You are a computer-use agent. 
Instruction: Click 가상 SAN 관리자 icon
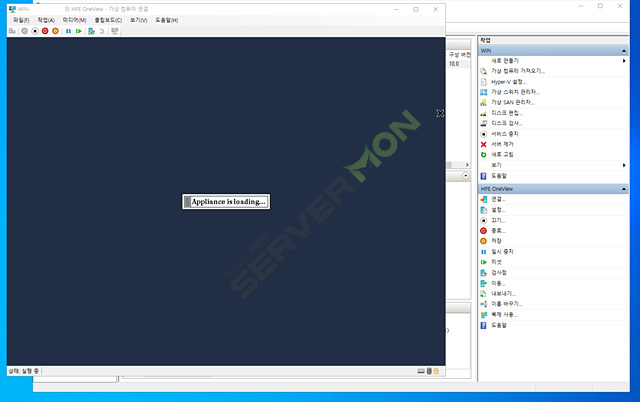[x=484, y=102]
